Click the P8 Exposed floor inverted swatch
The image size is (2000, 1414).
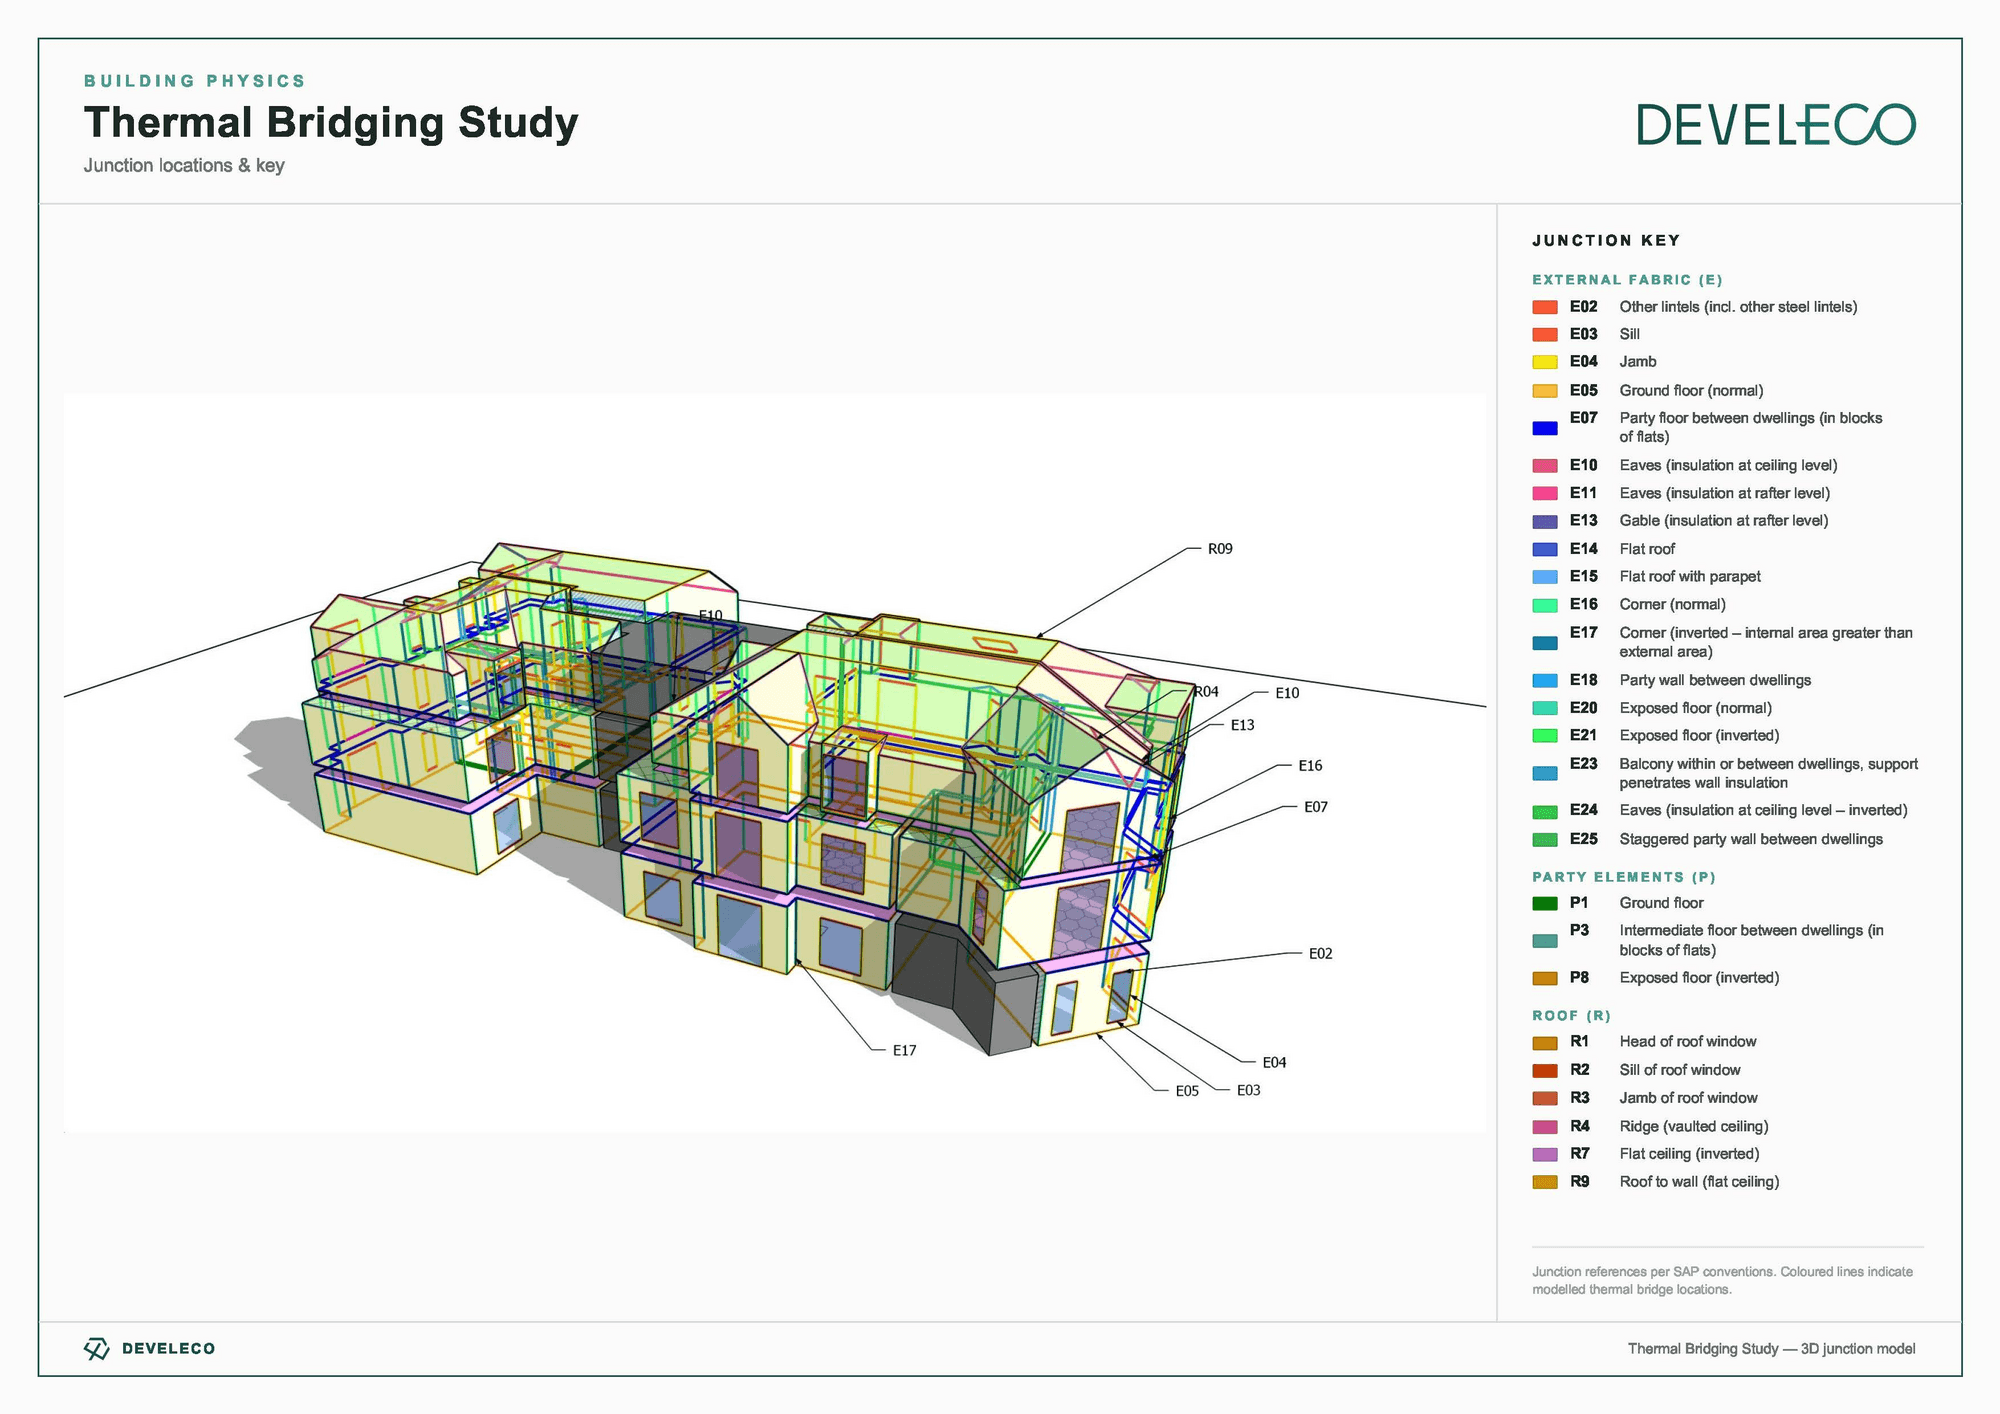(1545, 978)
